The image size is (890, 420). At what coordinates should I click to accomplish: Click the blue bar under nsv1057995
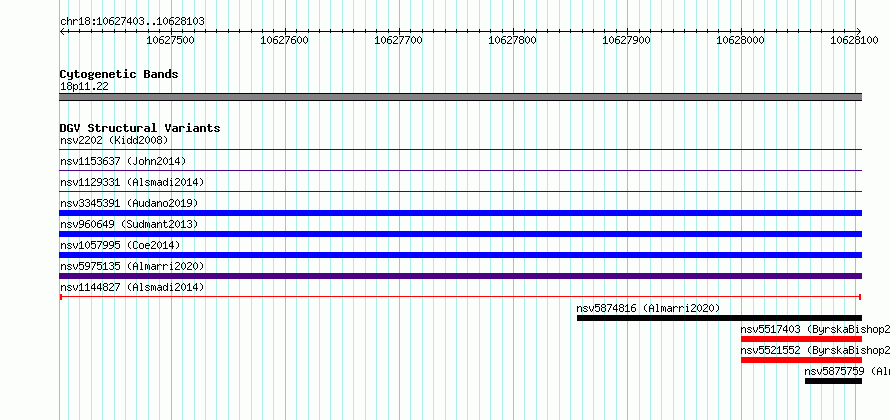[461, 255]
